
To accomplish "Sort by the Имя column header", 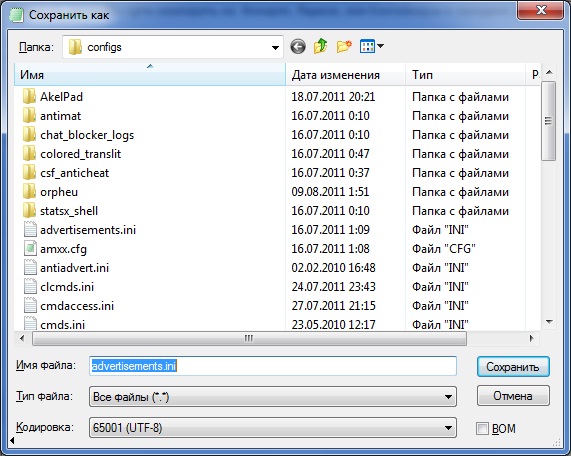I will click(150, 75).
